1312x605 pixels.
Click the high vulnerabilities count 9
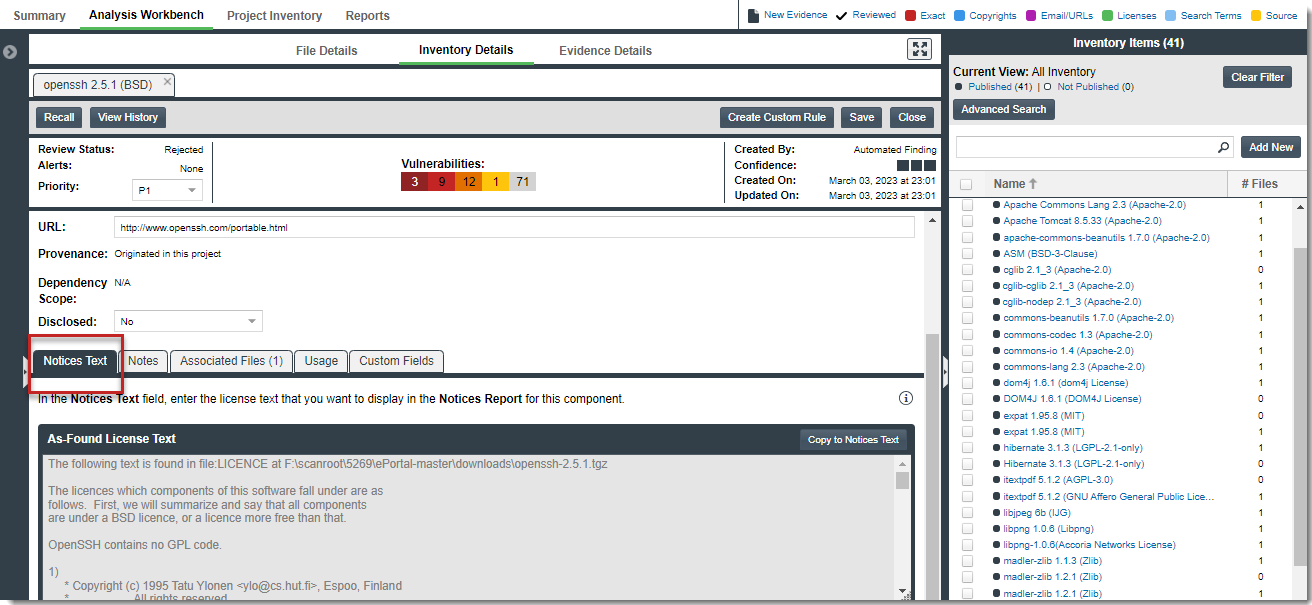coord(440,181)
